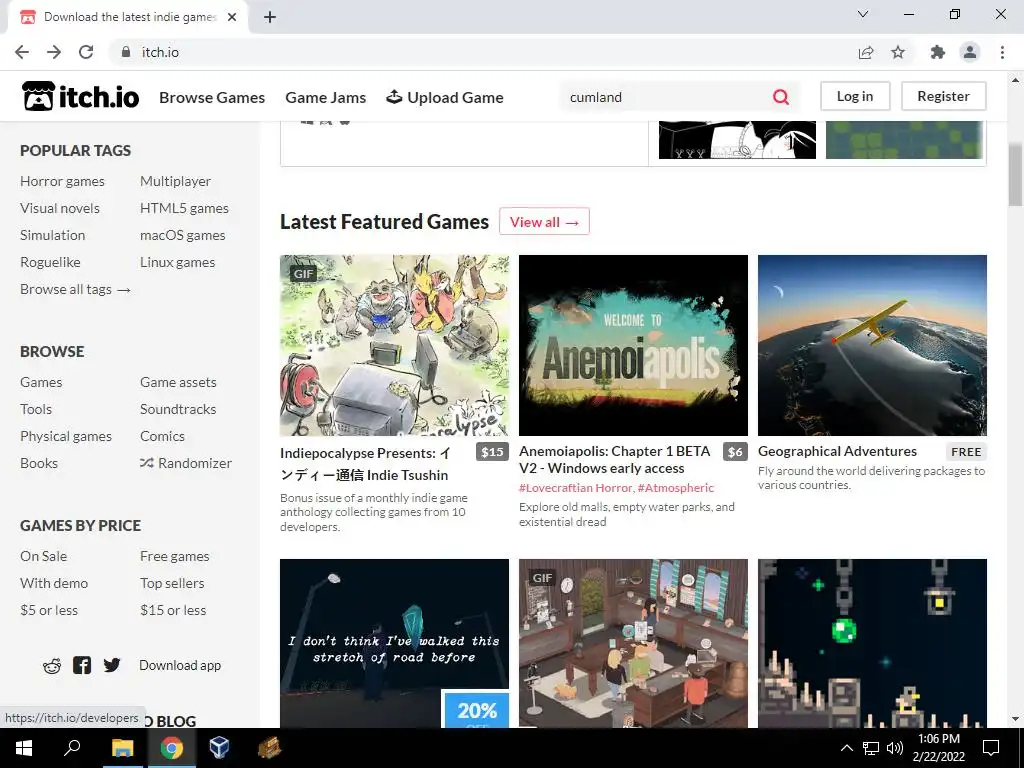The width and height of the screenshot is (1024, 768).
Task: Click the address bar URL
Action: [x=160, y=52]
